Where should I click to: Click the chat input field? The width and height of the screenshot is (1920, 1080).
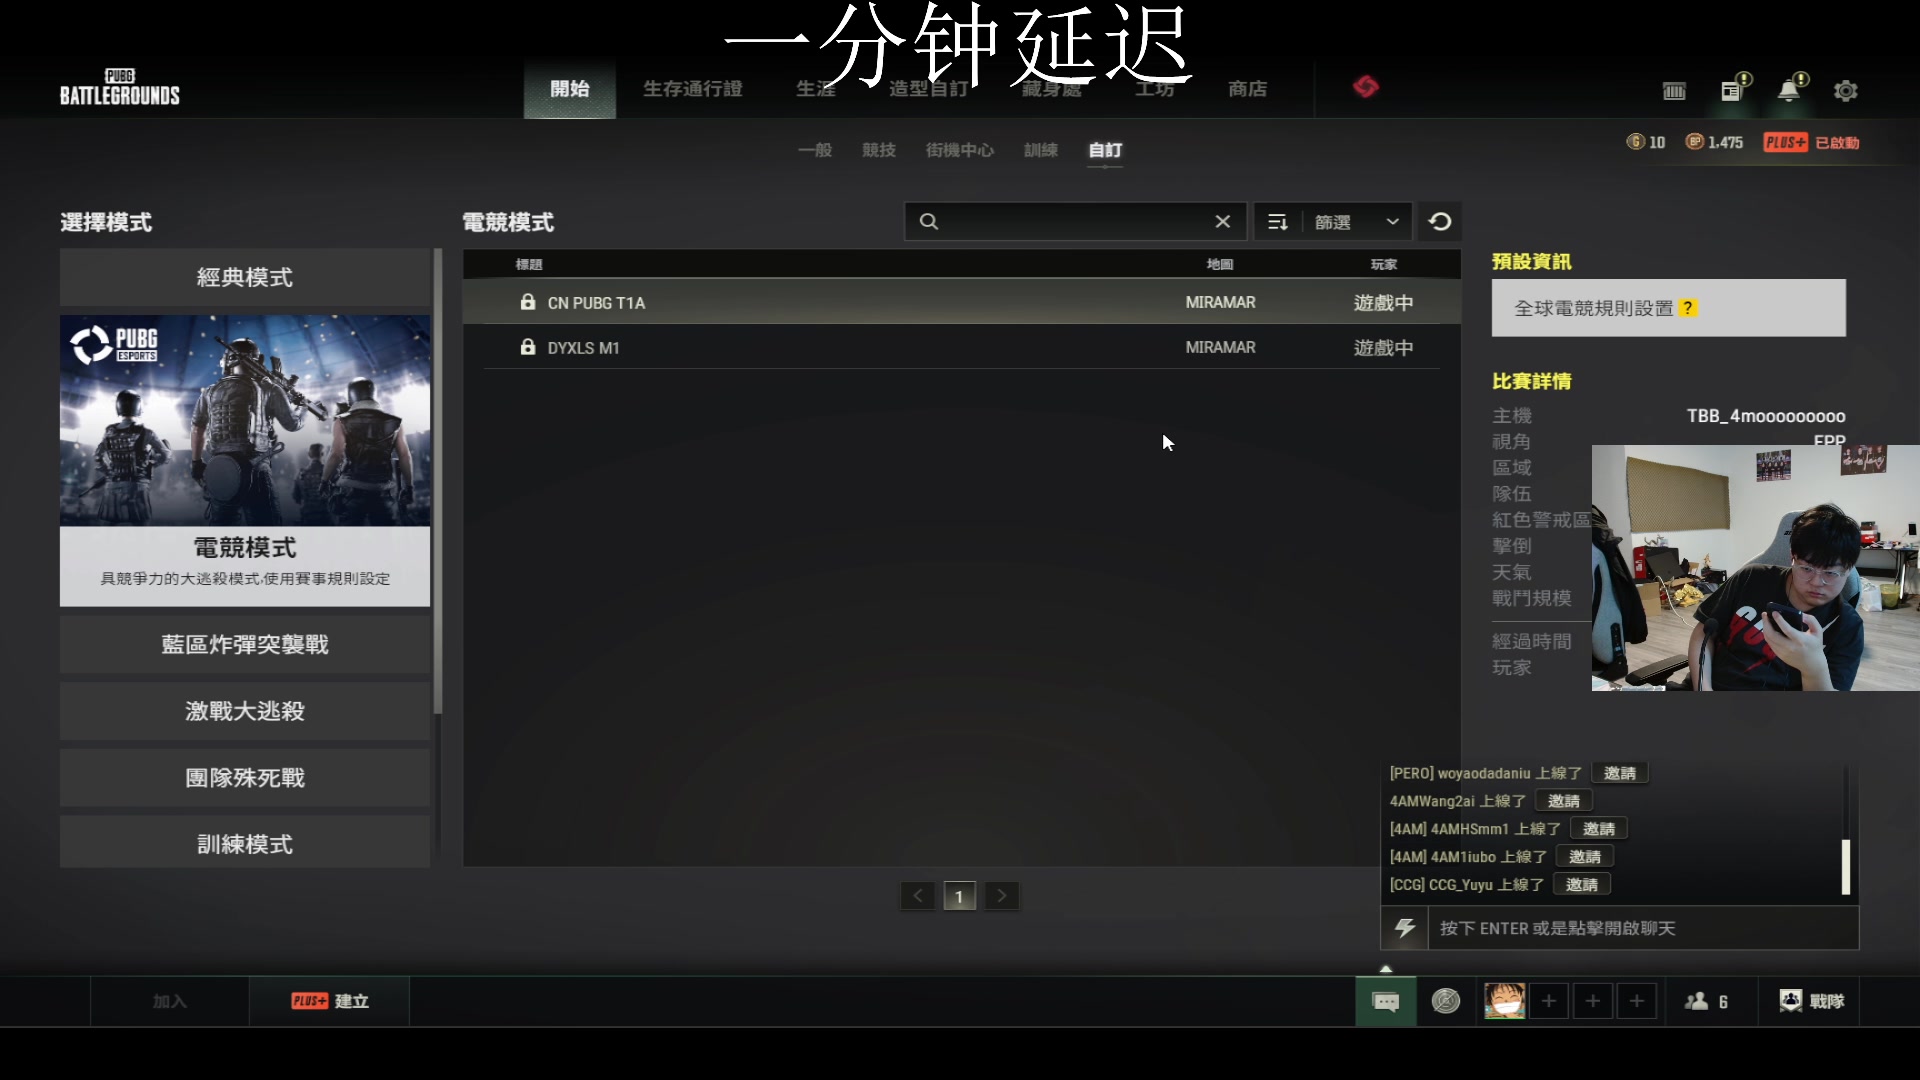pos(1643,928)
